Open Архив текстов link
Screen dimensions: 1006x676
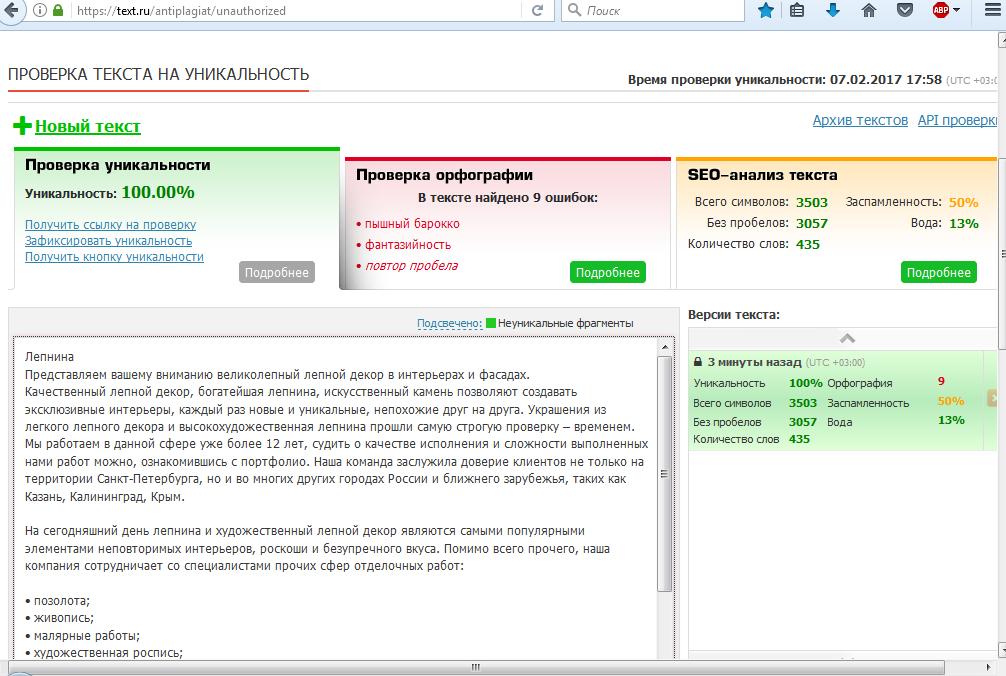click(x=860, y=120)
